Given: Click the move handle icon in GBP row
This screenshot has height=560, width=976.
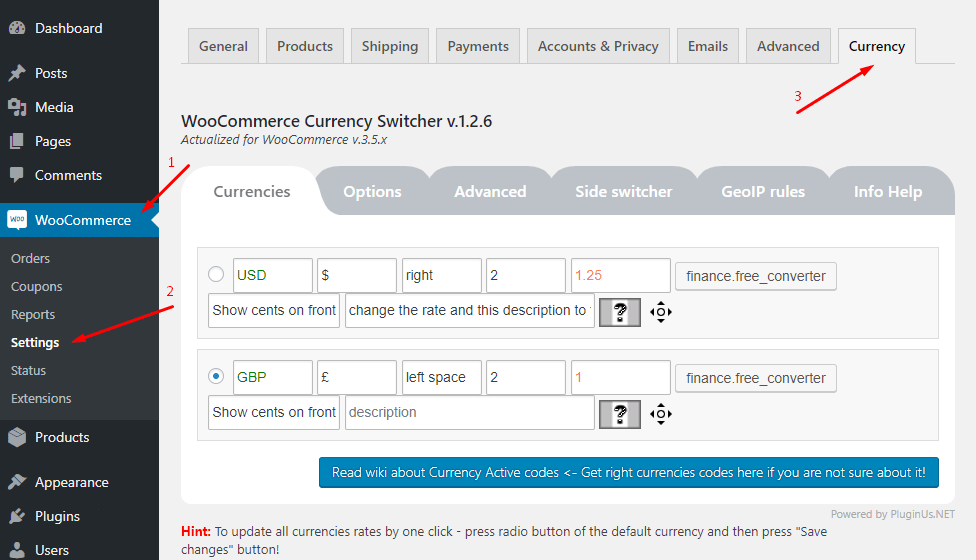Looking at the screenshot, I should 661,414.
